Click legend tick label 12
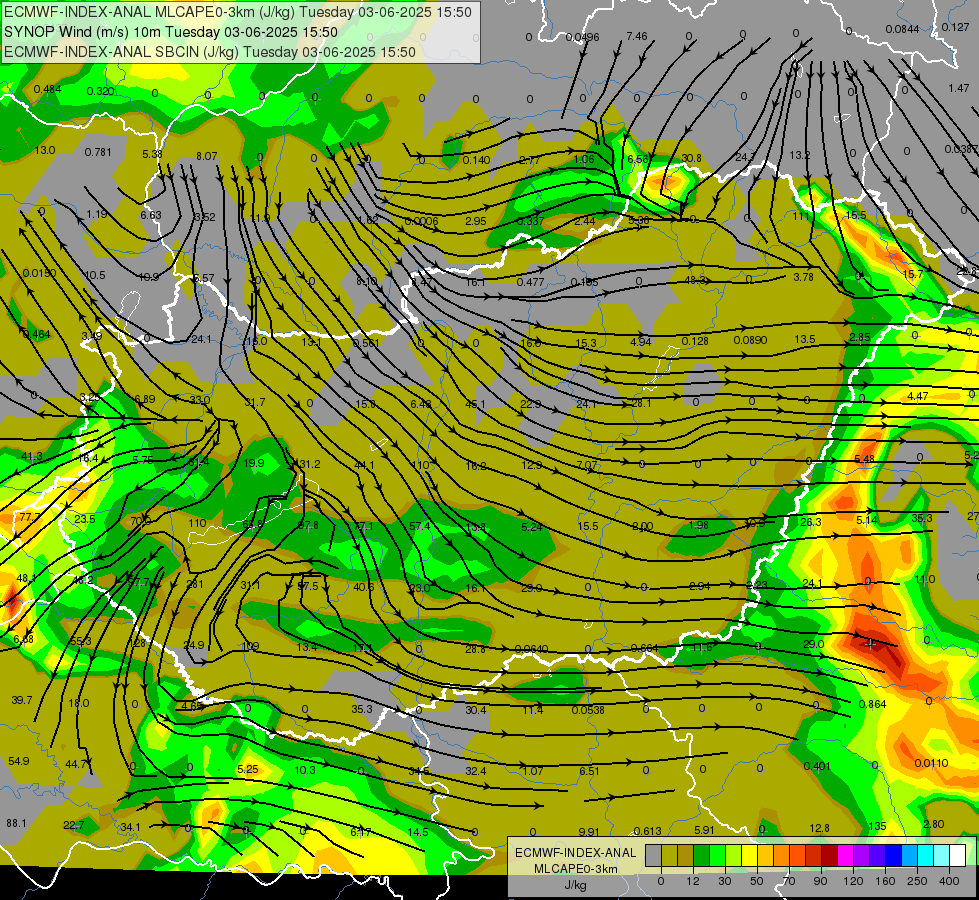 pos(692,881)
